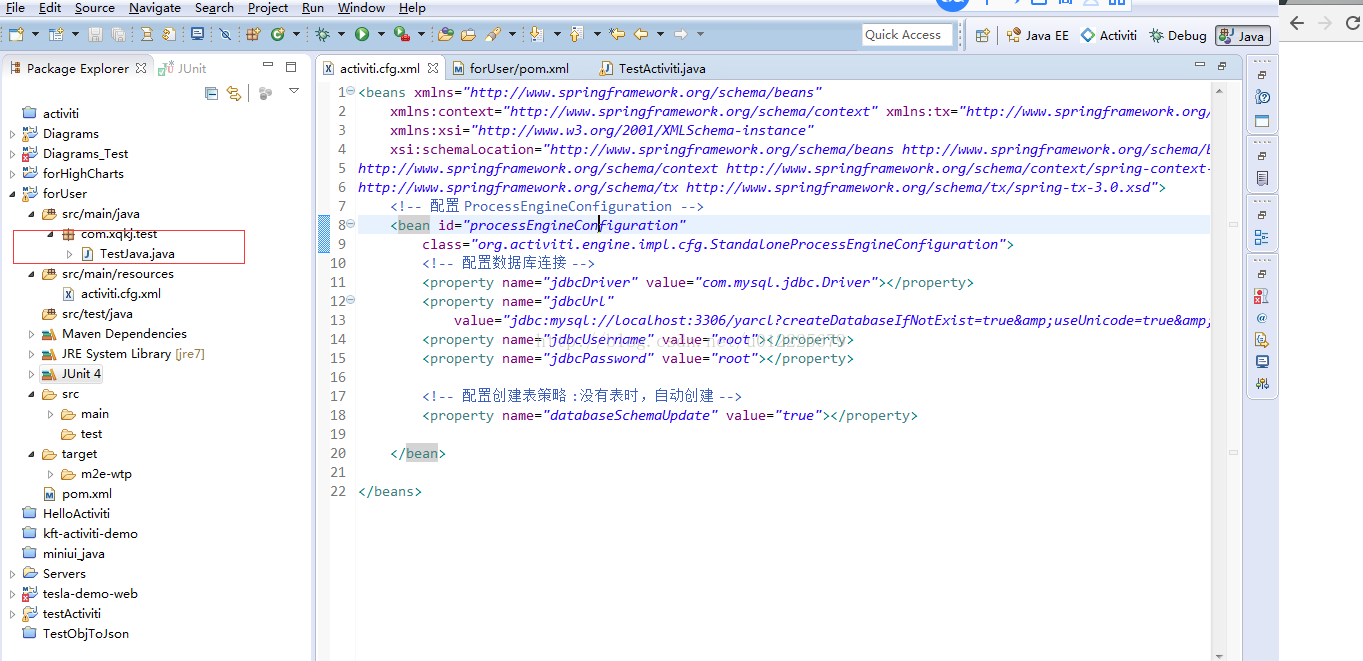This screenshot has height=661, width=1363.
Task: Click the red-X Problems view icon in right trim
Action: pos(1262,296)
